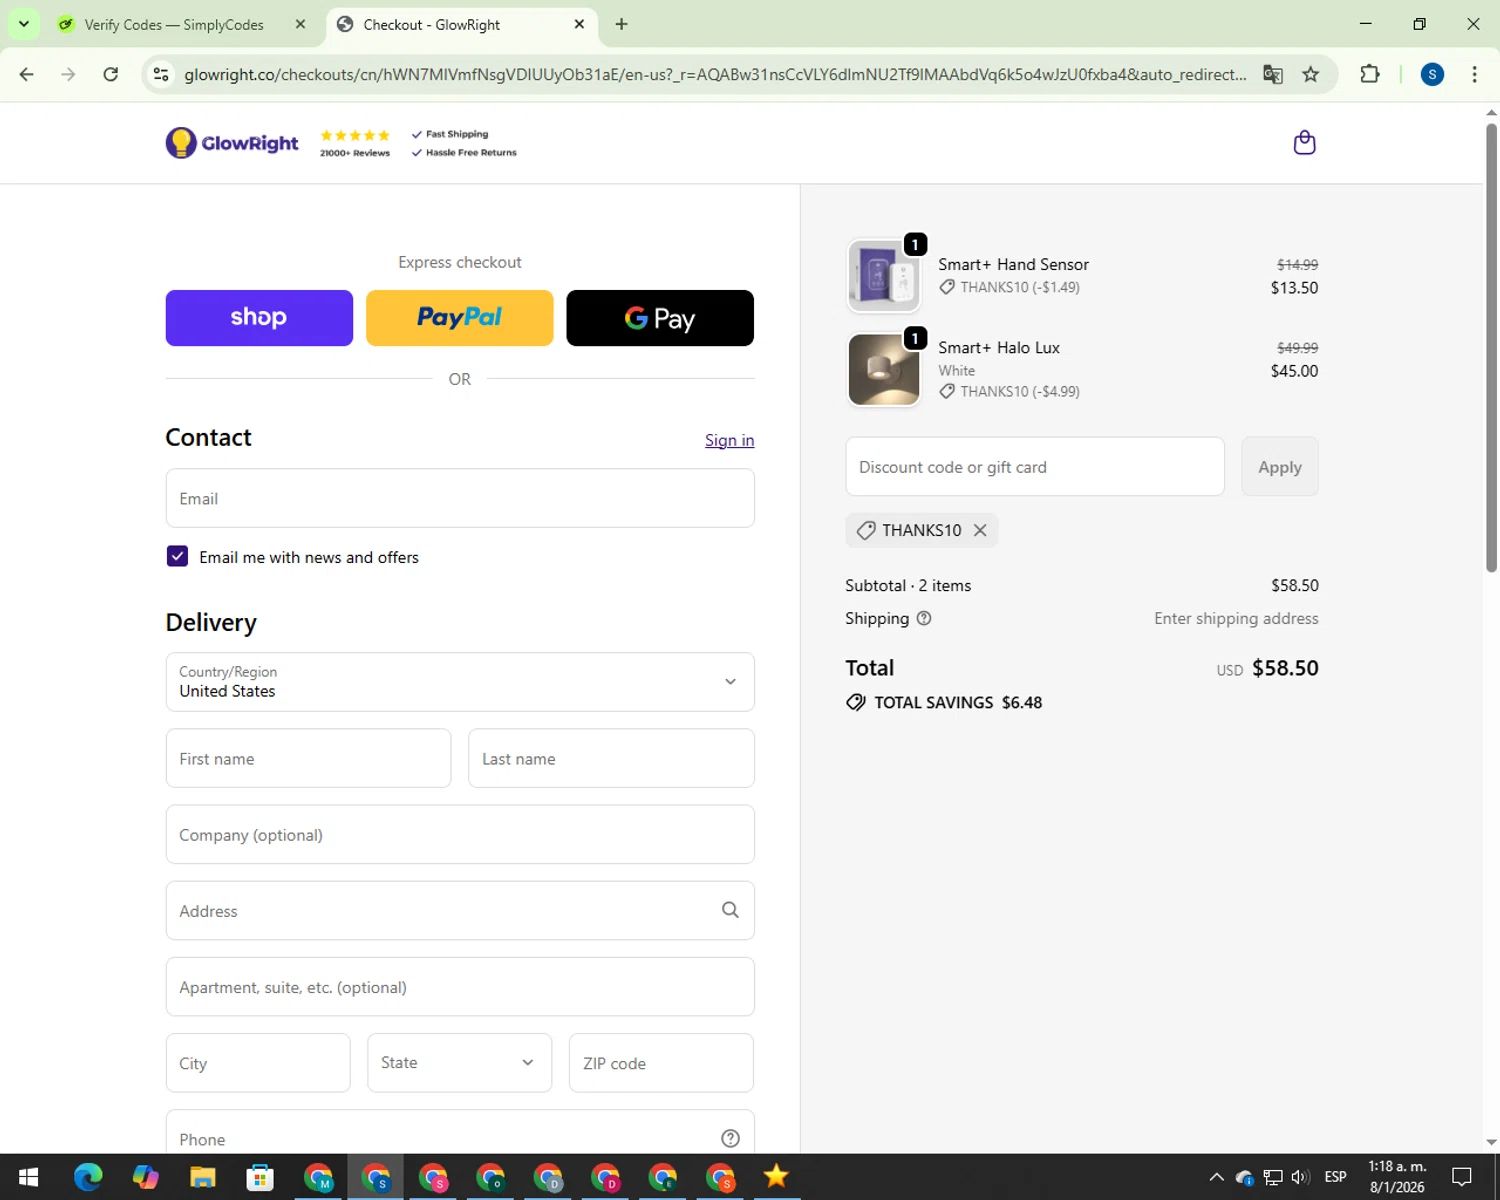Open the State dropdown
The width and height of the screenshot is (1500, 1200).
click(459, 1062)
